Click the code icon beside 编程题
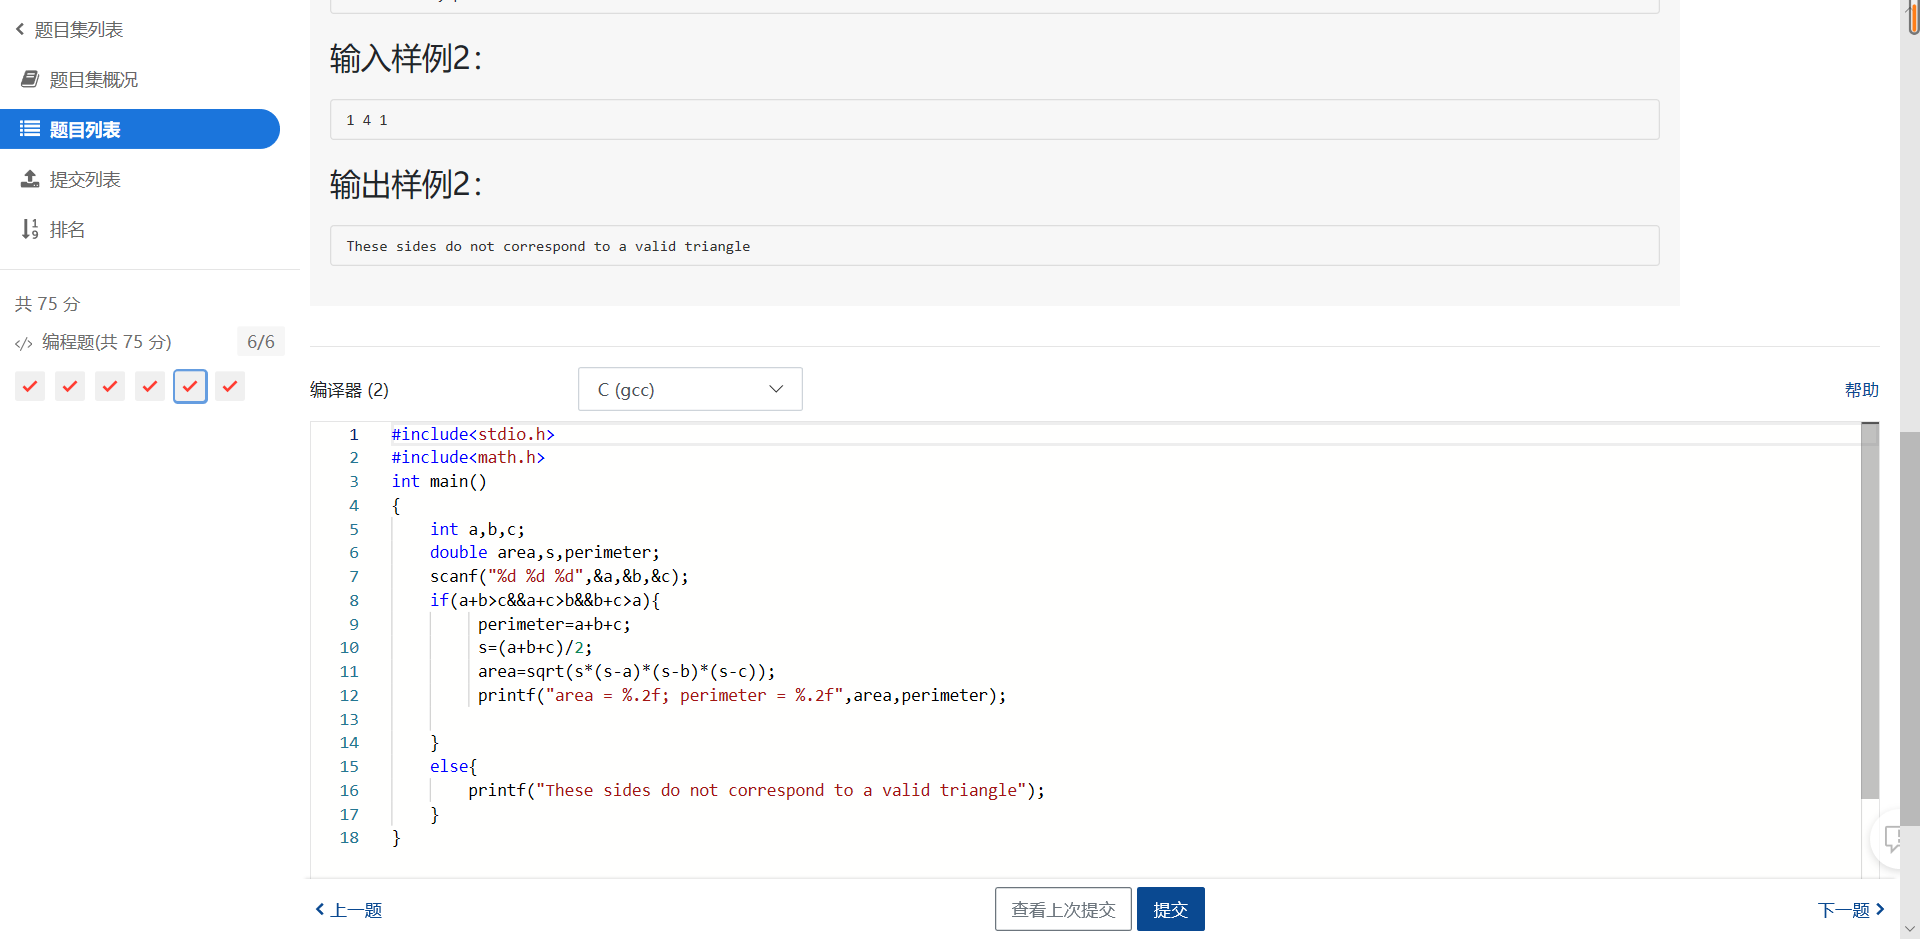1920x939 pixels. pos(24,343)
